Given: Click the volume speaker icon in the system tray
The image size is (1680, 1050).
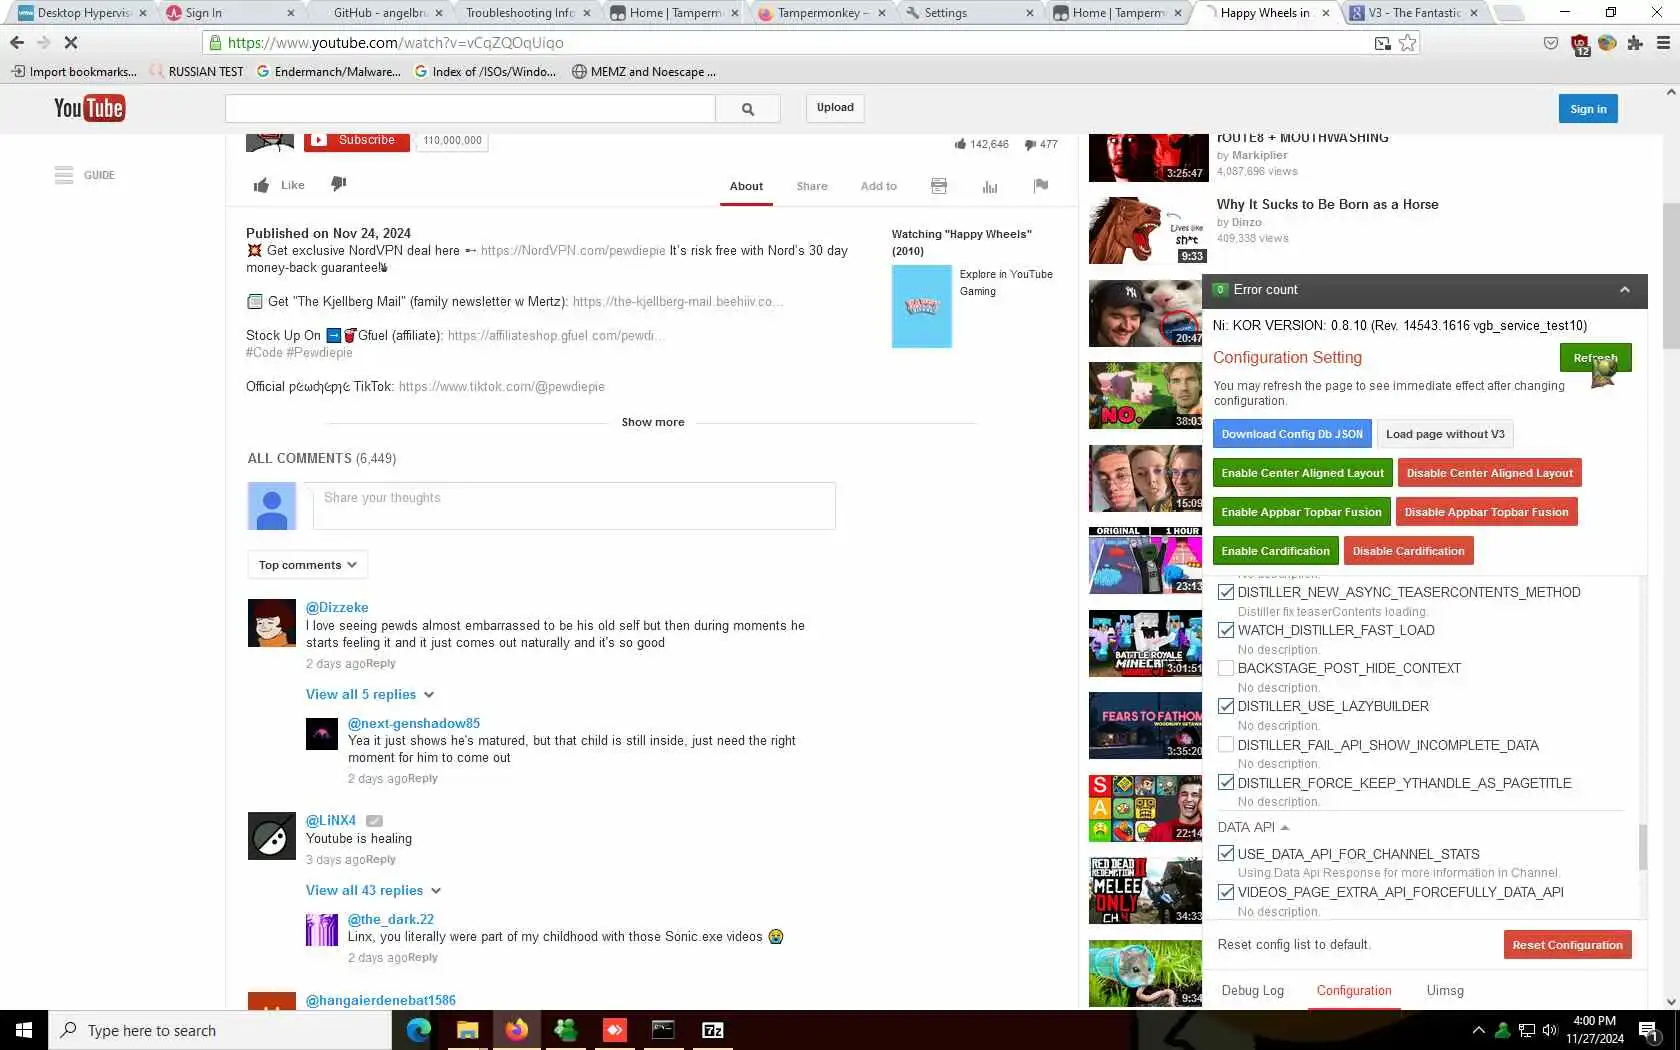Looking at the screenshot, I should pos(1550,1030).
